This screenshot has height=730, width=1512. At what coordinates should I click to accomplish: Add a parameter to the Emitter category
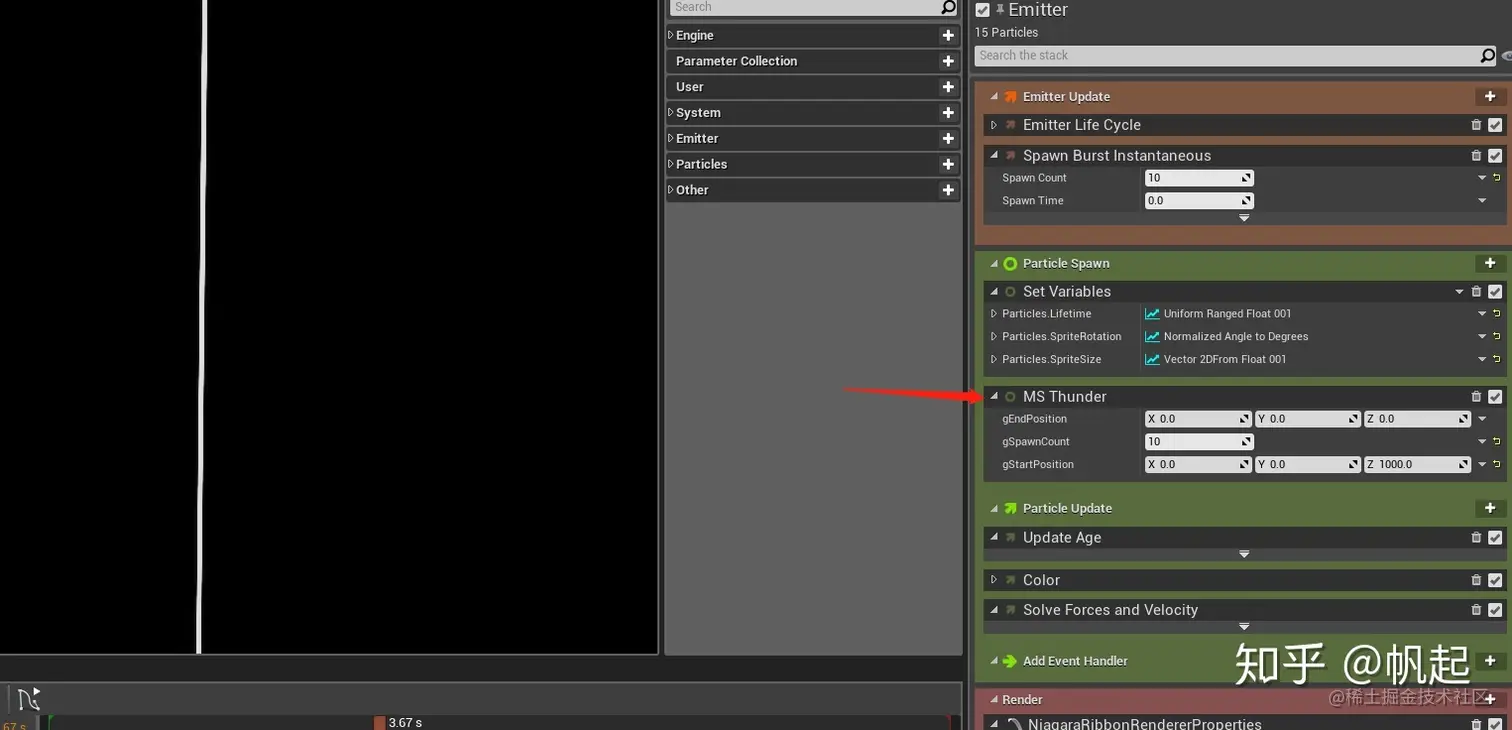[x=948, y=139]
